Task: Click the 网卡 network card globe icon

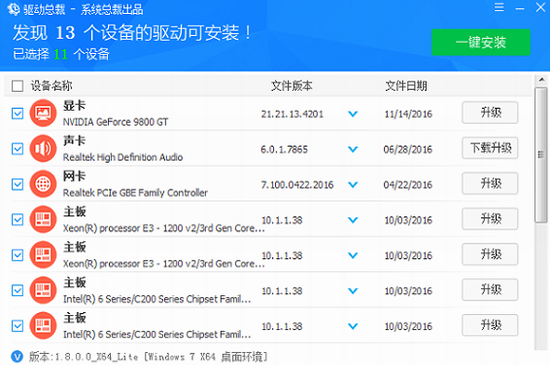Action: coord(43,184)
